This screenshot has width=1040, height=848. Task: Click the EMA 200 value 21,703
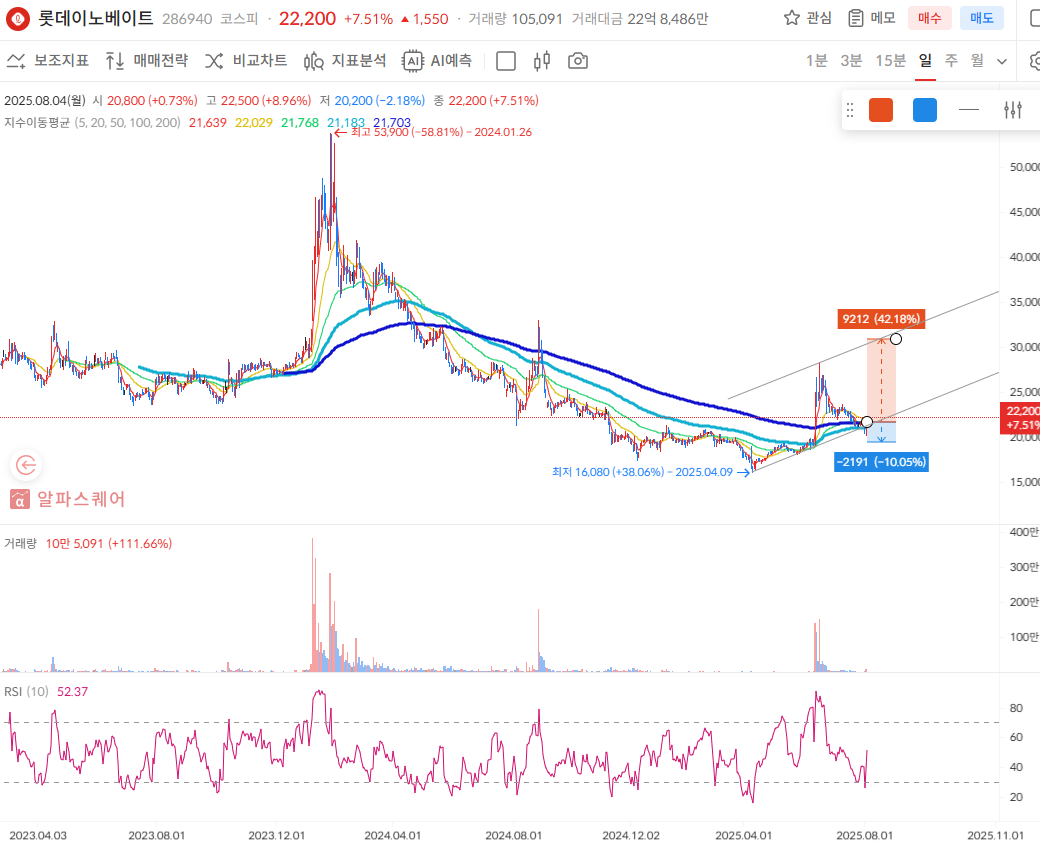[x=392, y=123]
